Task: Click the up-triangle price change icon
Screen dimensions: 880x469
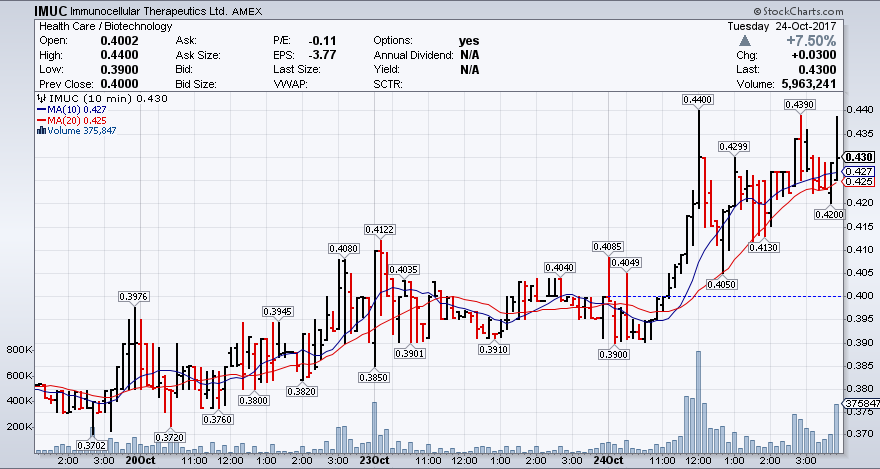Action: click(744, 40)
